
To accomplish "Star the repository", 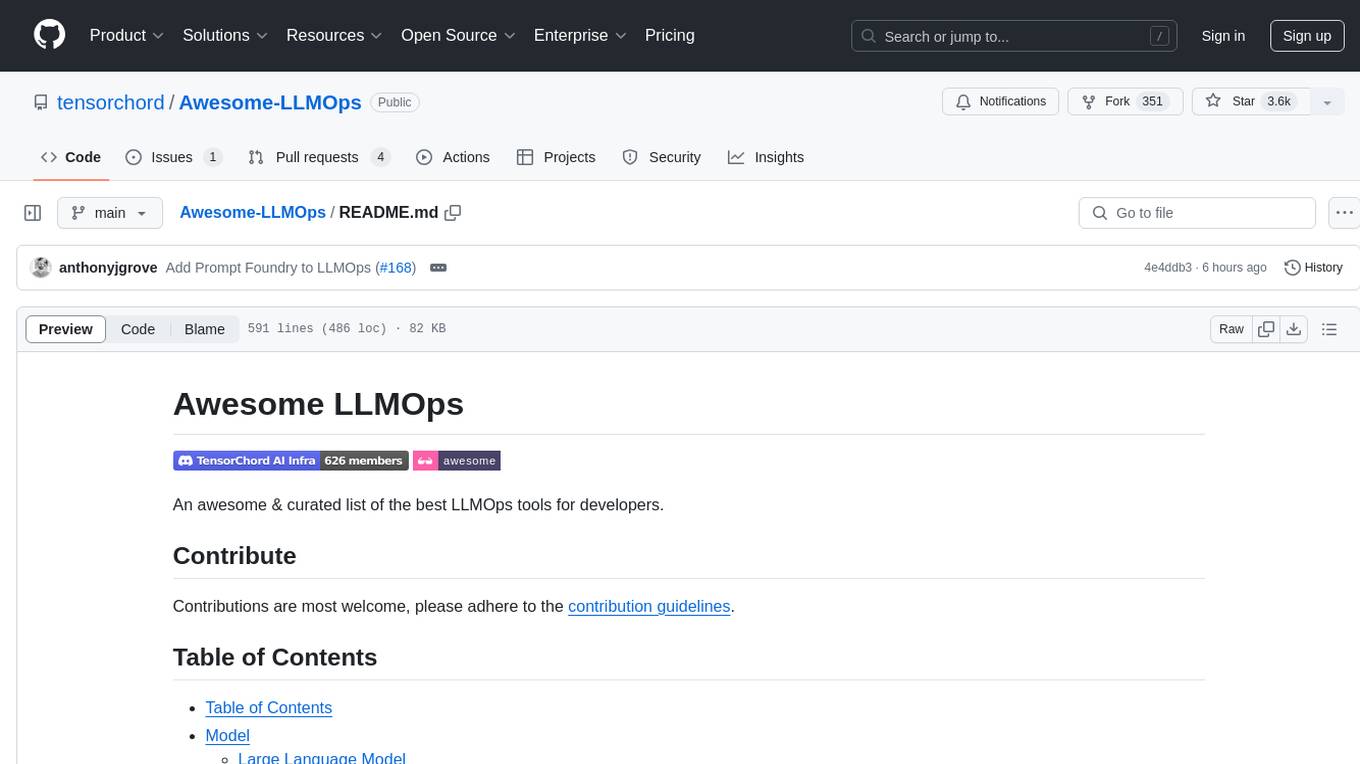I will (1250, 101).
